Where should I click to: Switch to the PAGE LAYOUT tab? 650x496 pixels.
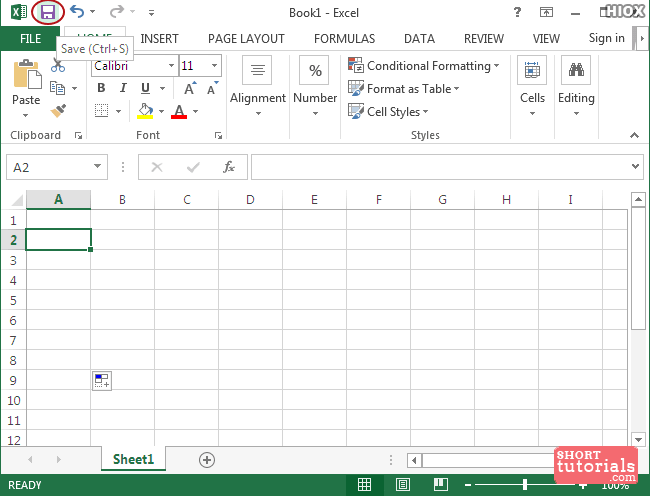click(246, 39)
